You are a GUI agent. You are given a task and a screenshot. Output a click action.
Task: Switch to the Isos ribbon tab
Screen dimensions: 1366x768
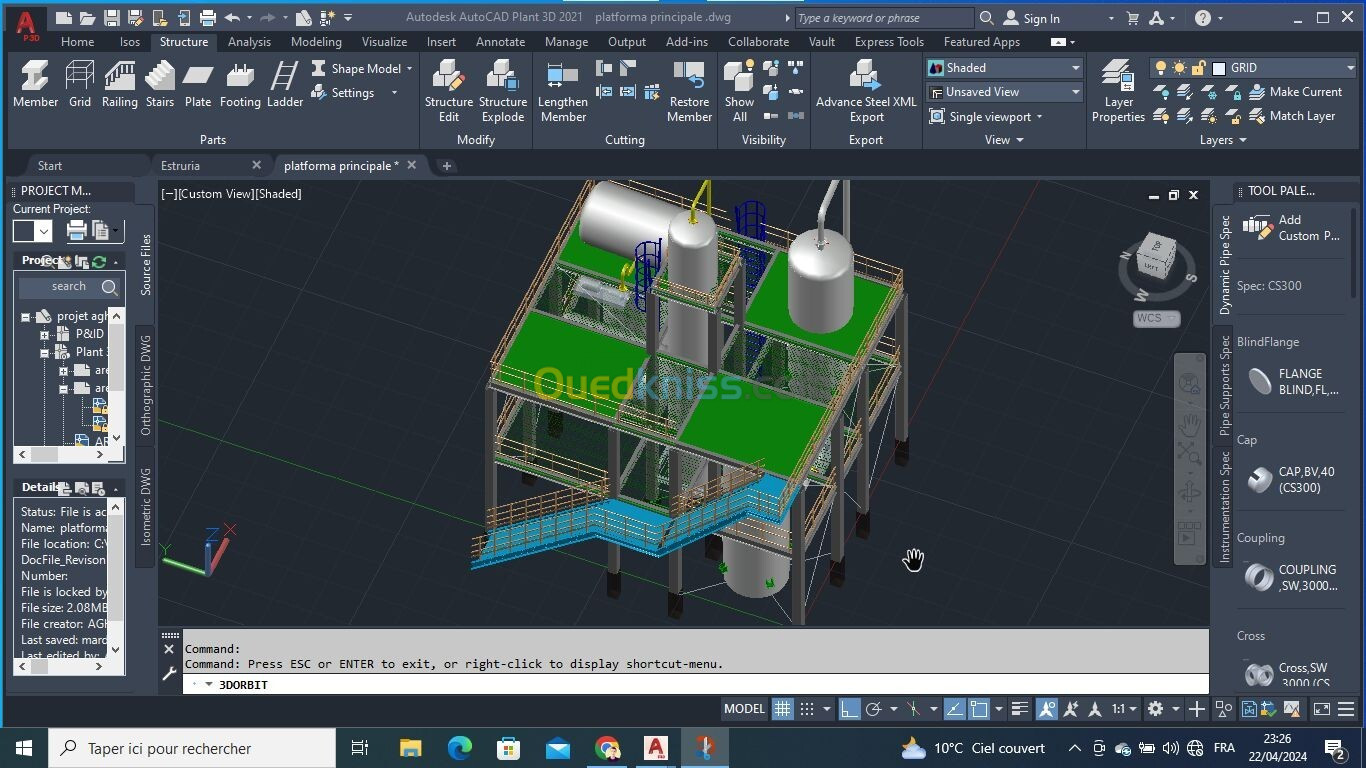click(x=130, y=42)
